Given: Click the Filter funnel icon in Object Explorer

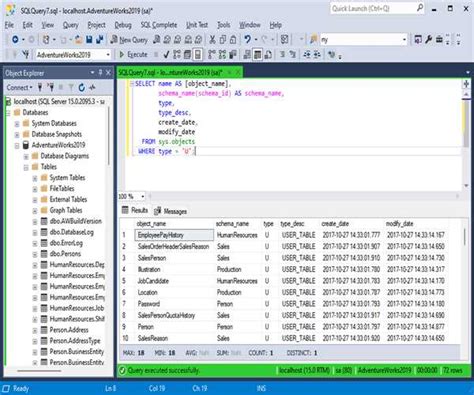Looking at the screenshot, I should 71,88.
